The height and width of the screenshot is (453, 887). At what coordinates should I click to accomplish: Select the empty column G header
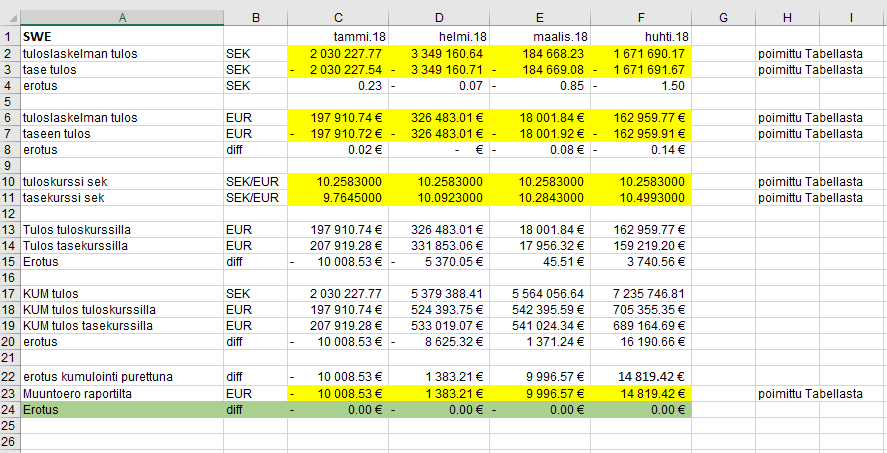(x=723, y=17)
